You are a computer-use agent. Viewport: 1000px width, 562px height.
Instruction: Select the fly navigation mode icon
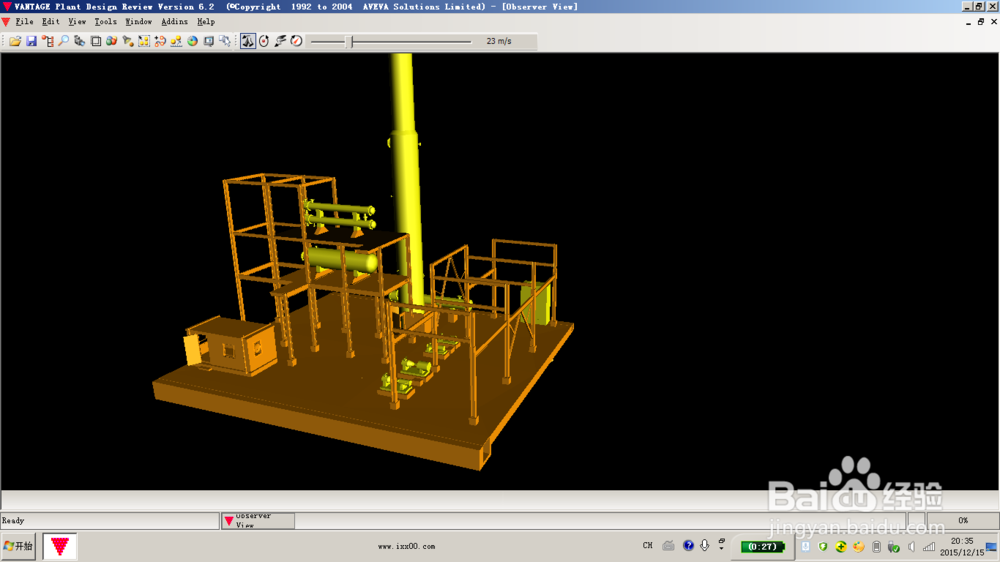[x=280, y=41]
